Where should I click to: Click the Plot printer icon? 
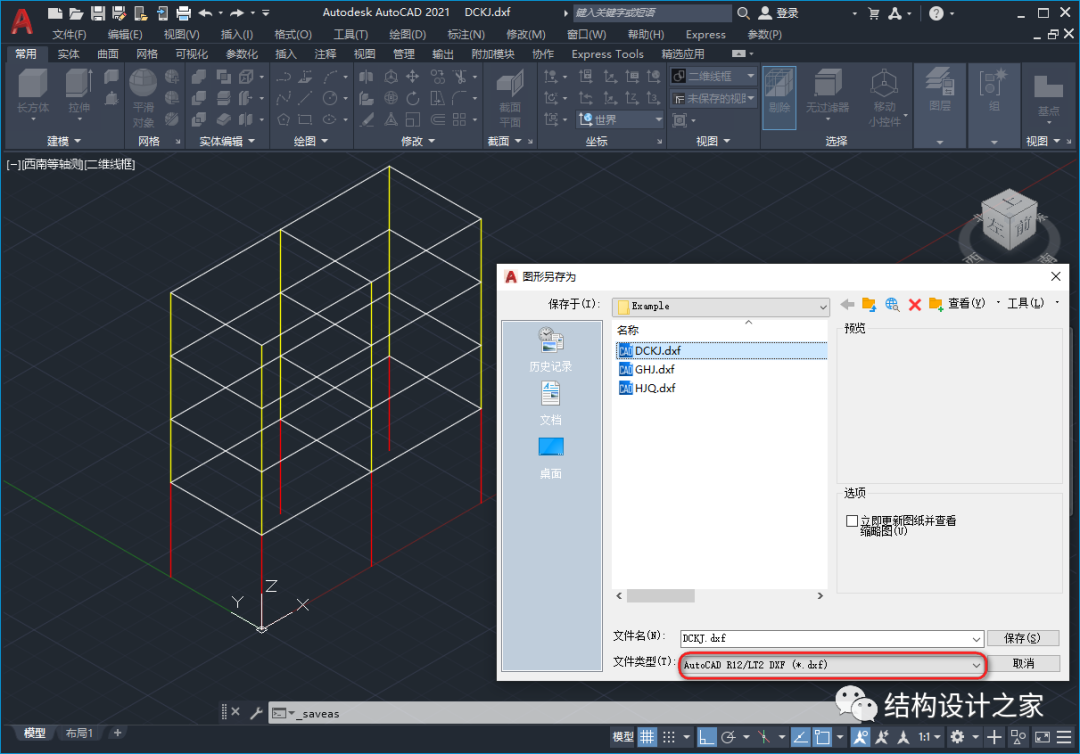click(183, 13)
